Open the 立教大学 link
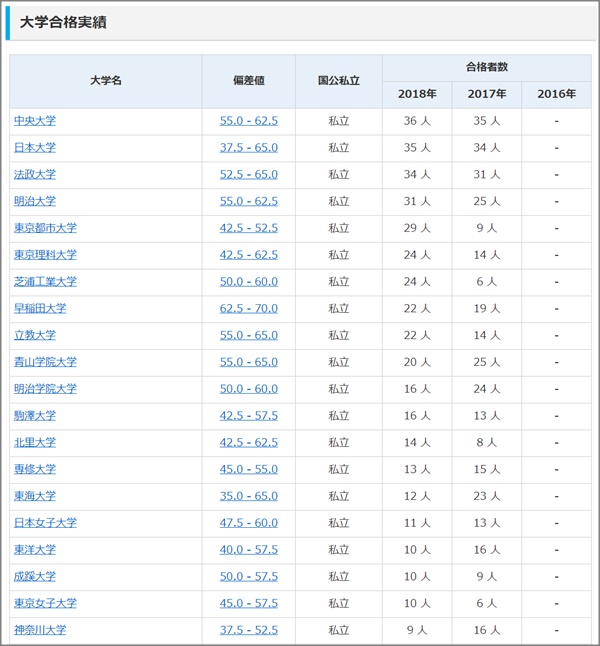Screen dimensions: 600x646 (35, 335)
